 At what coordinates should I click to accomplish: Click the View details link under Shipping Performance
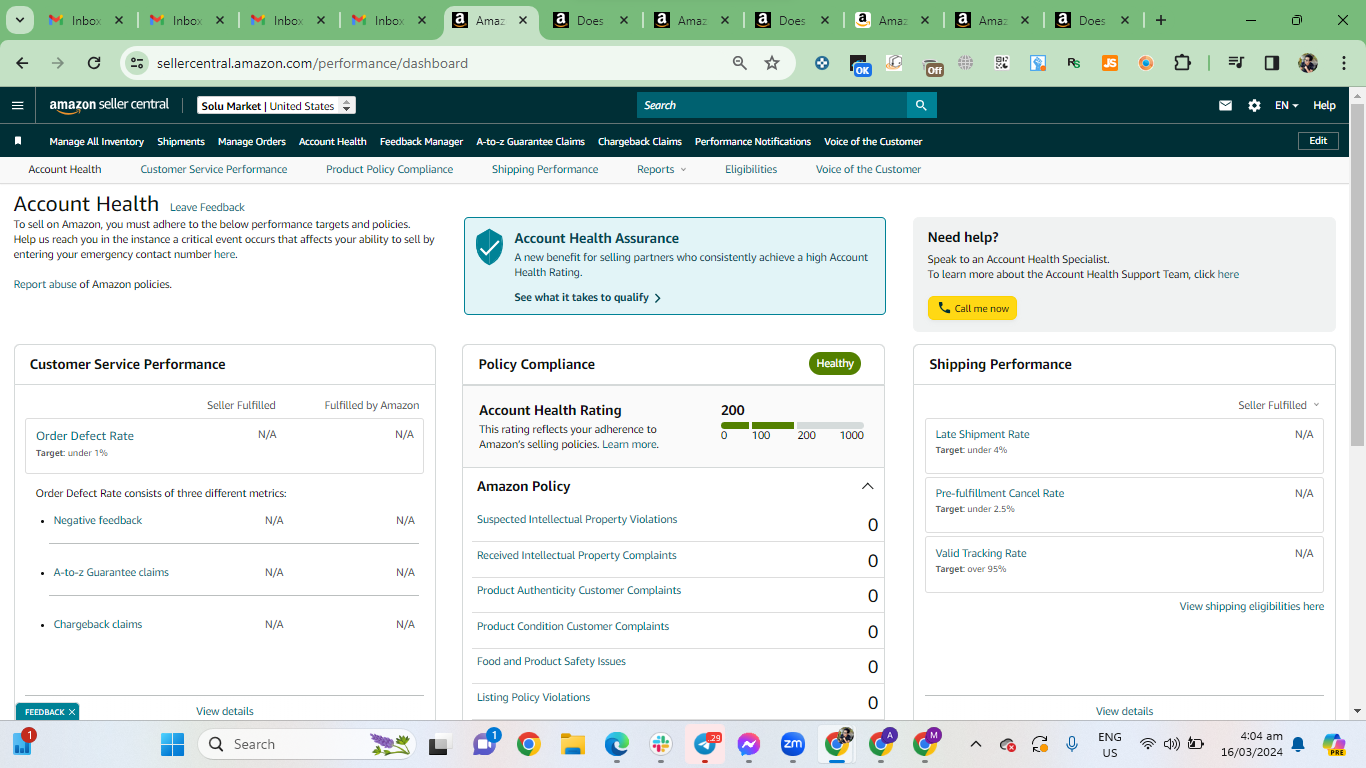[1124, 711]
